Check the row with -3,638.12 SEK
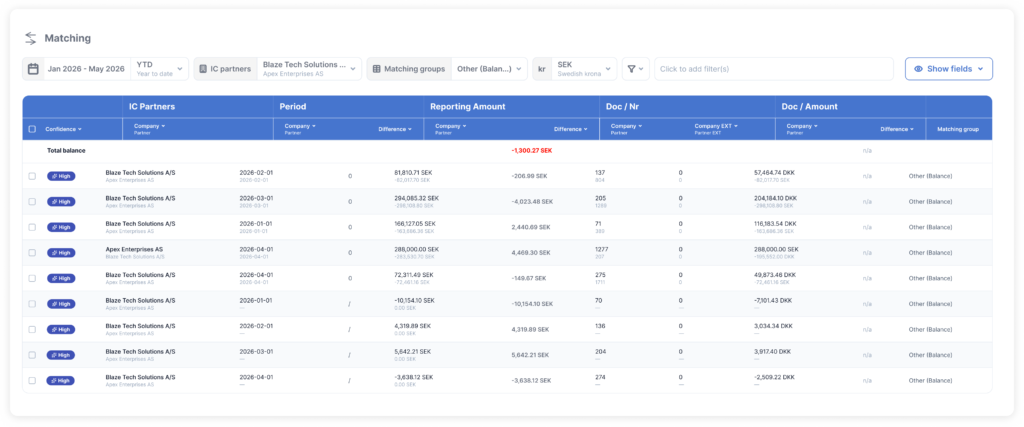 [x=33, y=381]
